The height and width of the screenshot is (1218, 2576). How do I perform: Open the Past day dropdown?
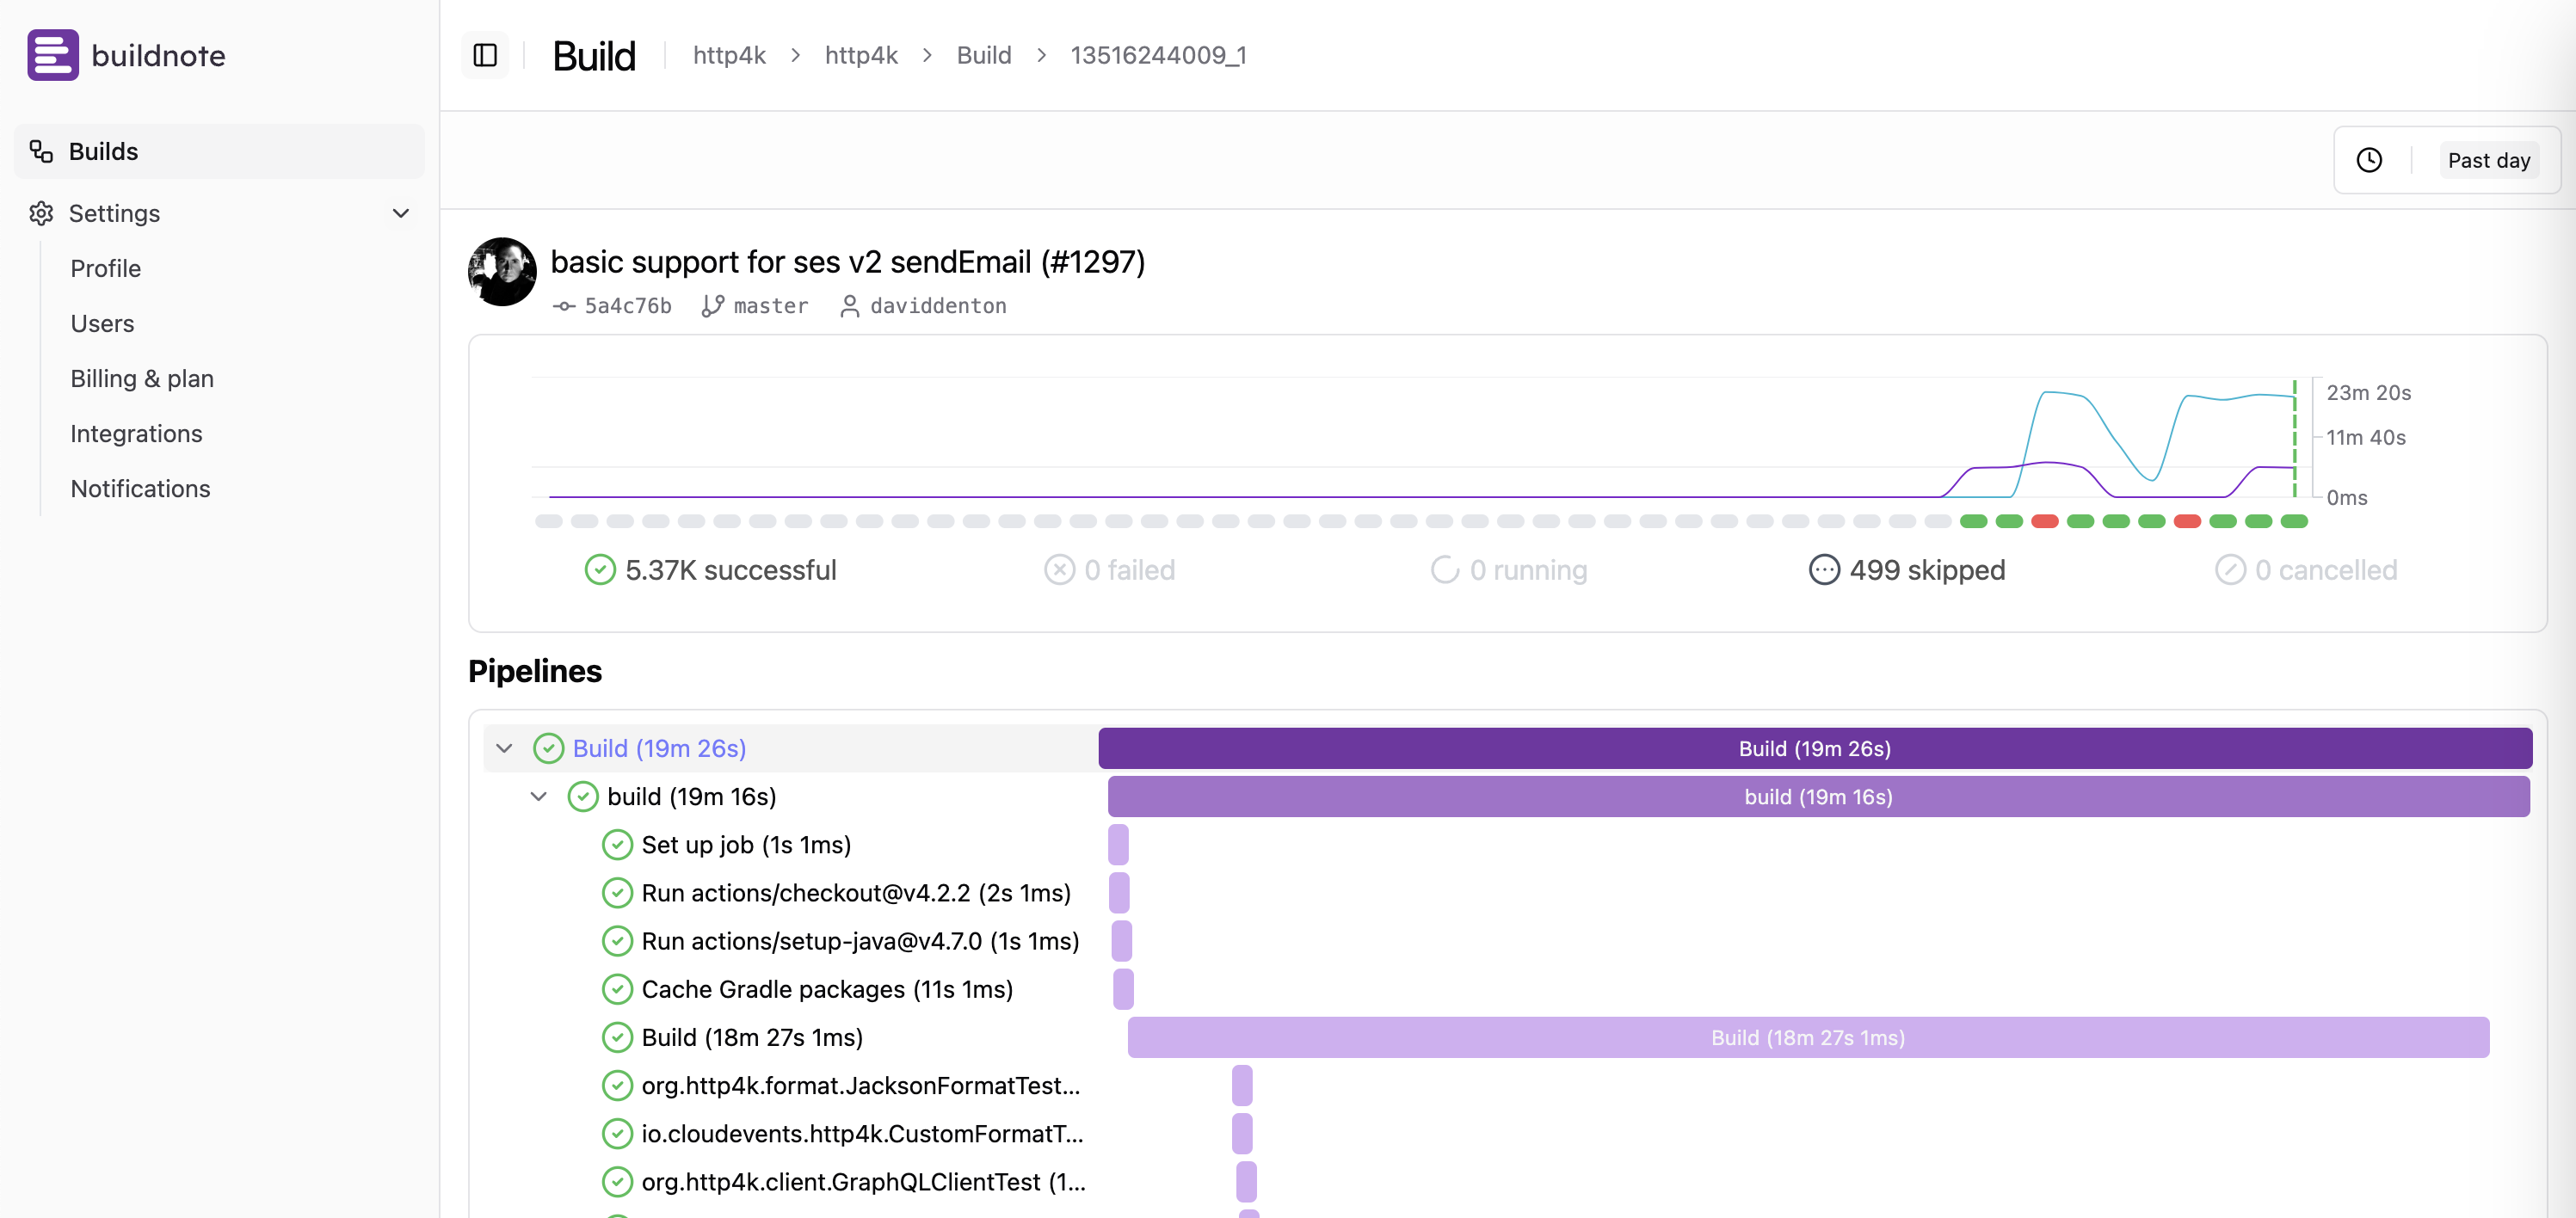[x=2489, y=160]
